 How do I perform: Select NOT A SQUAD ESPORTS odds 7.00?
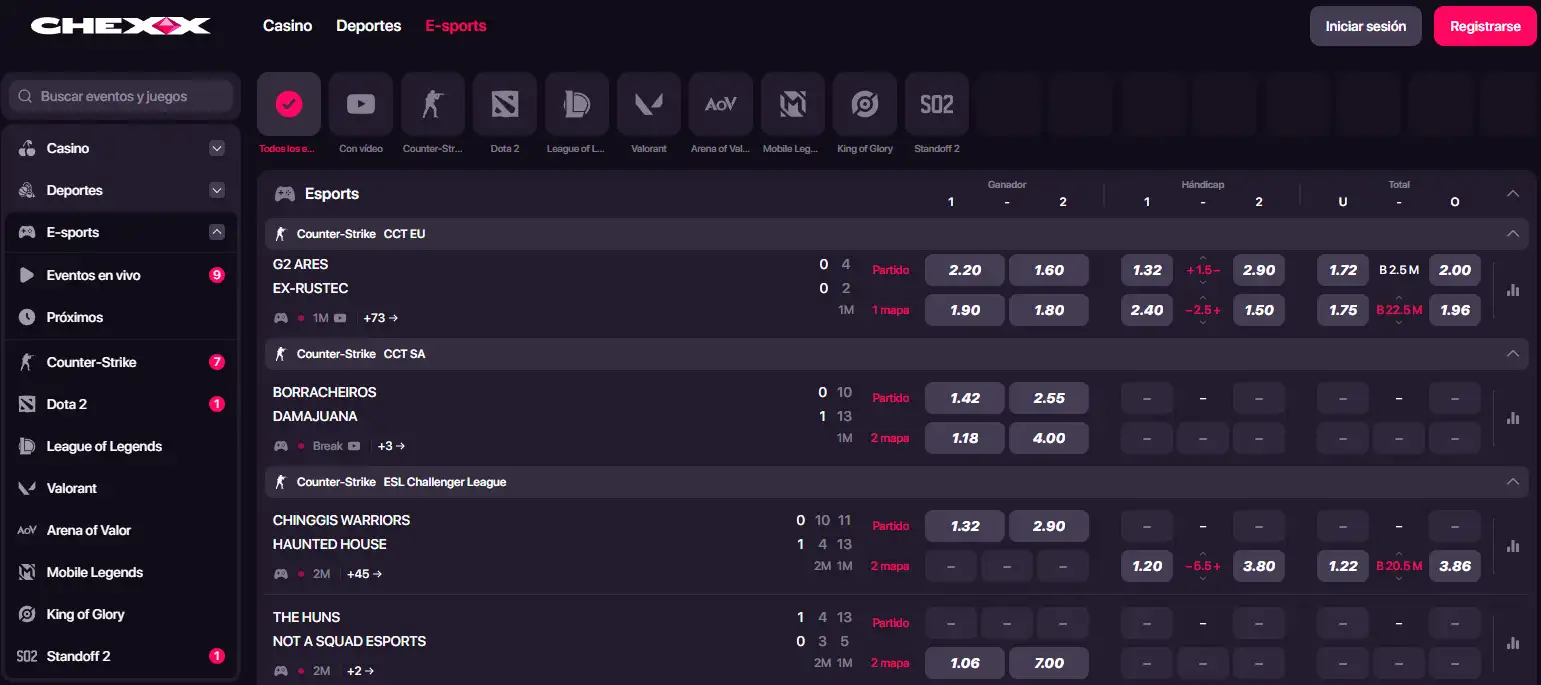tap(1049, 663)
